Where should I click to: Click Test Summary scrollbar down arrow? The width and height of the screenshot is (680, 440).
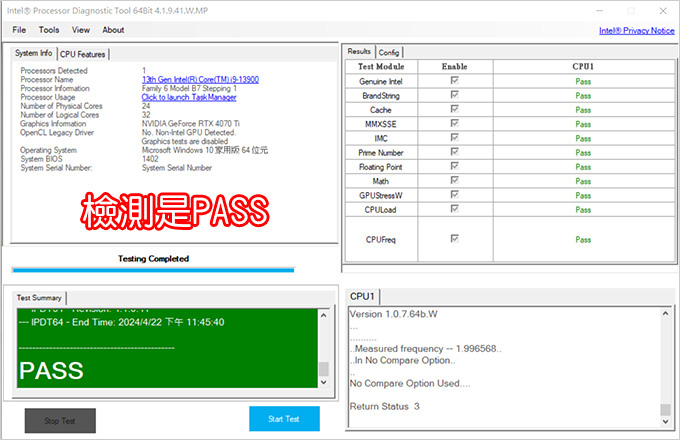tap(324, 382)
